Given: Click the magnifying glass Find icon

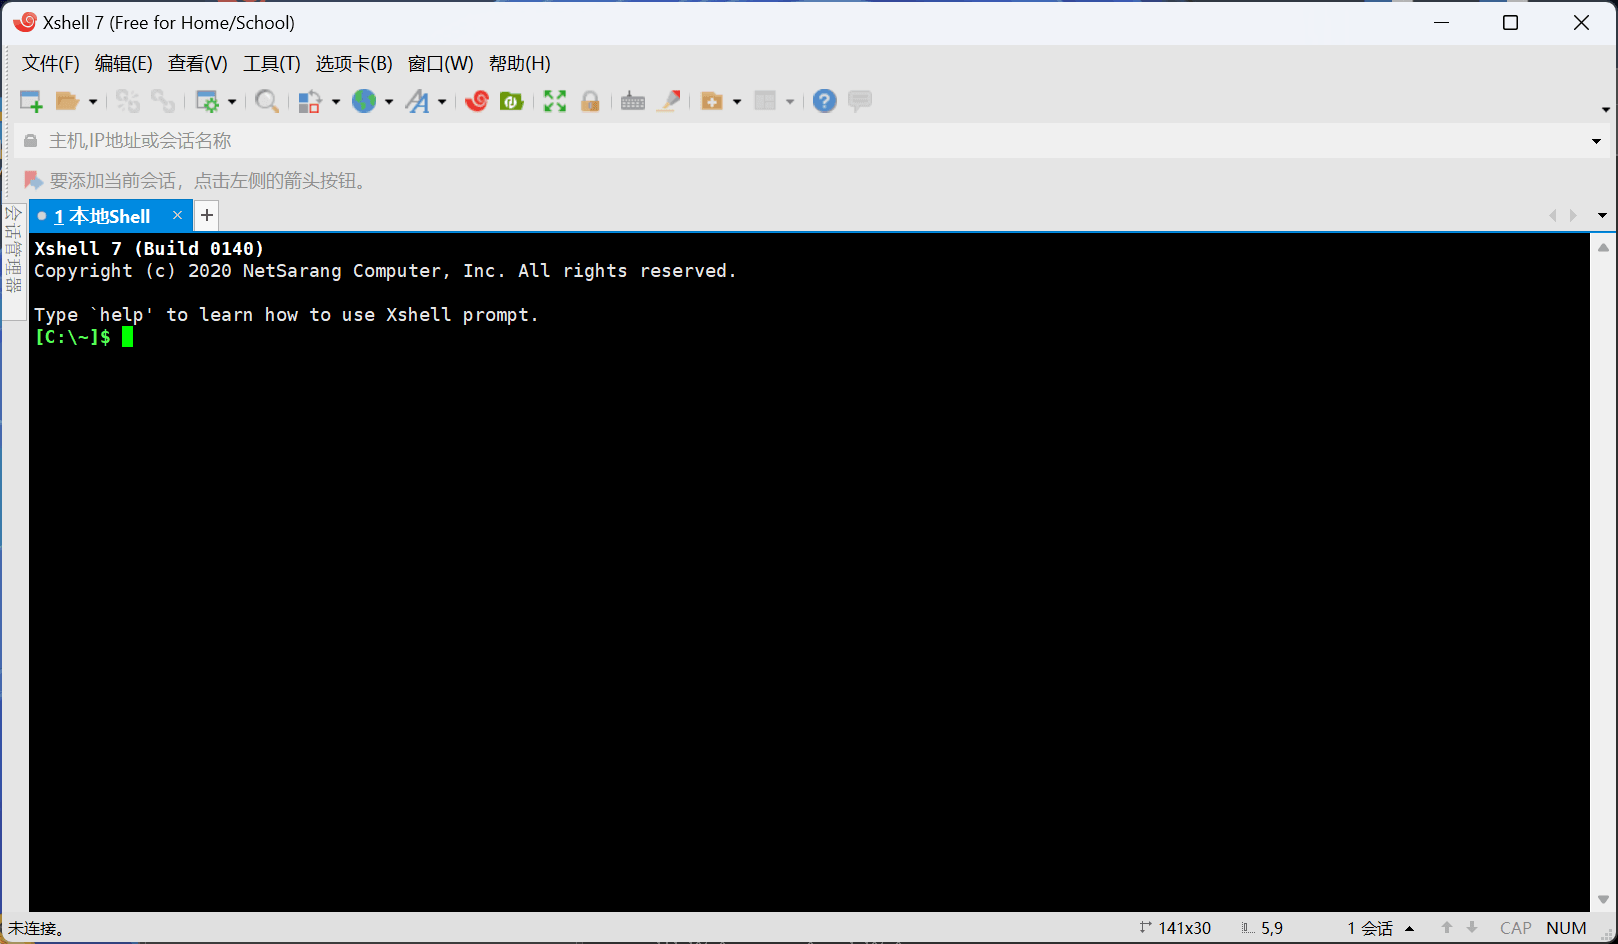Looking at the screenshot, I should 267,101.
